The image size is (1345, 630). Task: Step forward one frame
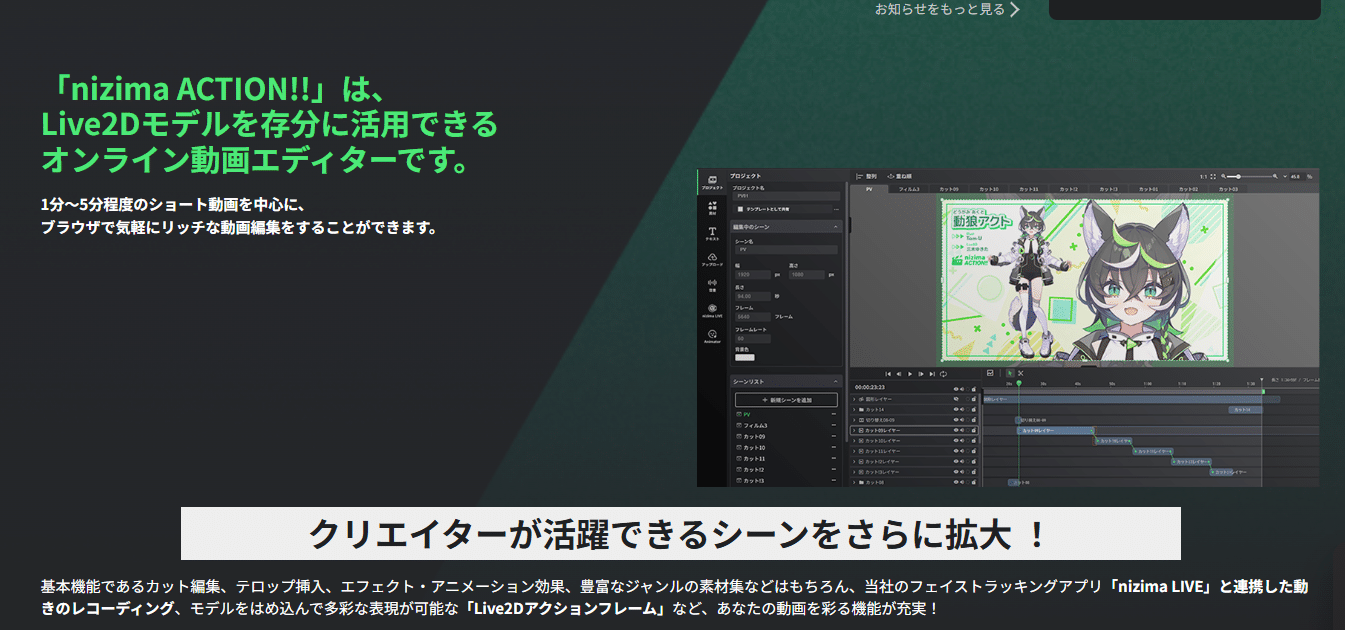[920, 373]
